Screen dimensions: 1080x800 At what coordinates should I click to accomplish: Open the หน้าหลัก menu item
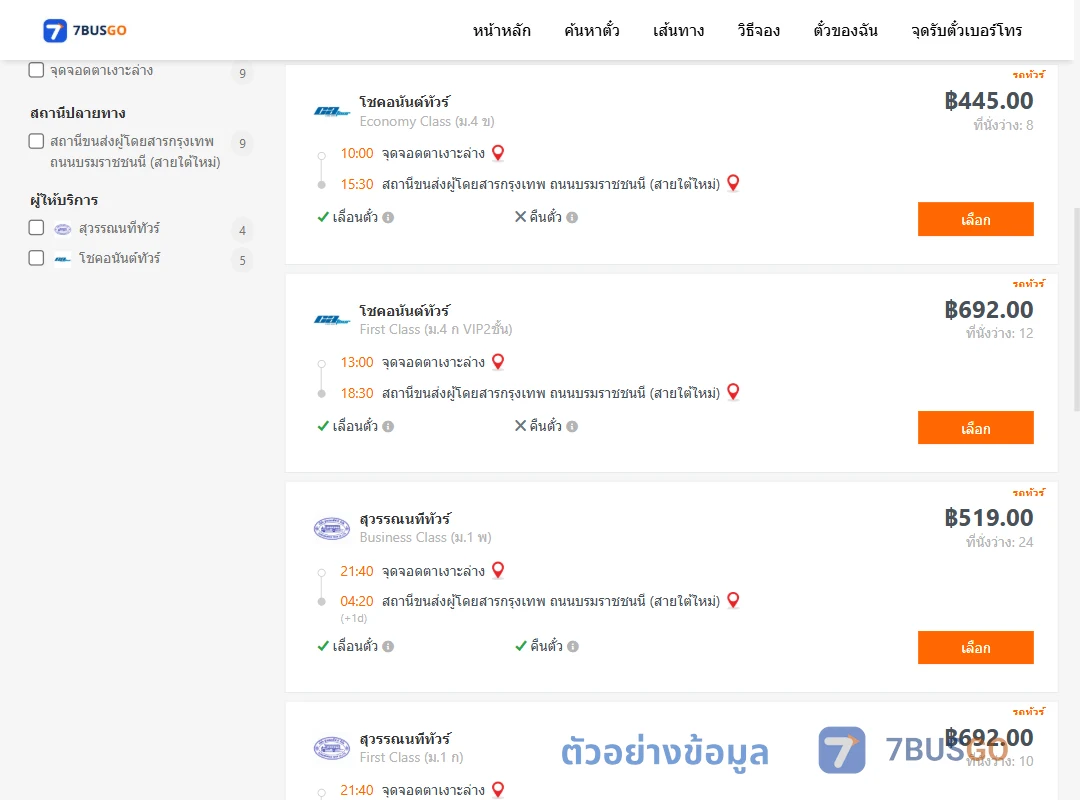coord(501,30)
